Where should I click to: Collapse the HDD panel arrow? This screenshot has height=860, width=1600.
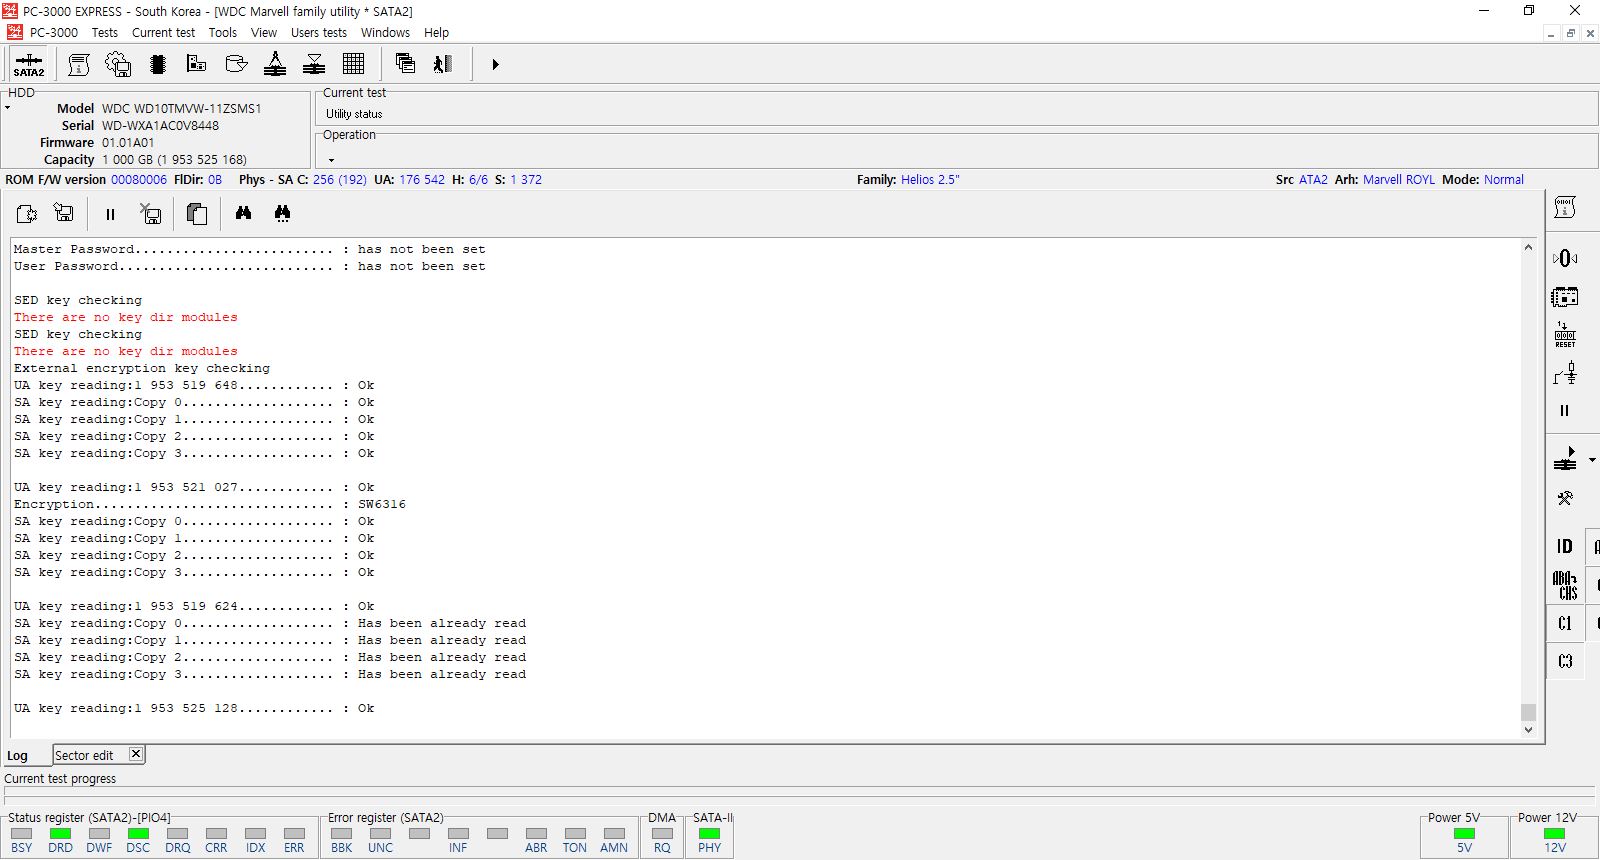pos(7,107)
